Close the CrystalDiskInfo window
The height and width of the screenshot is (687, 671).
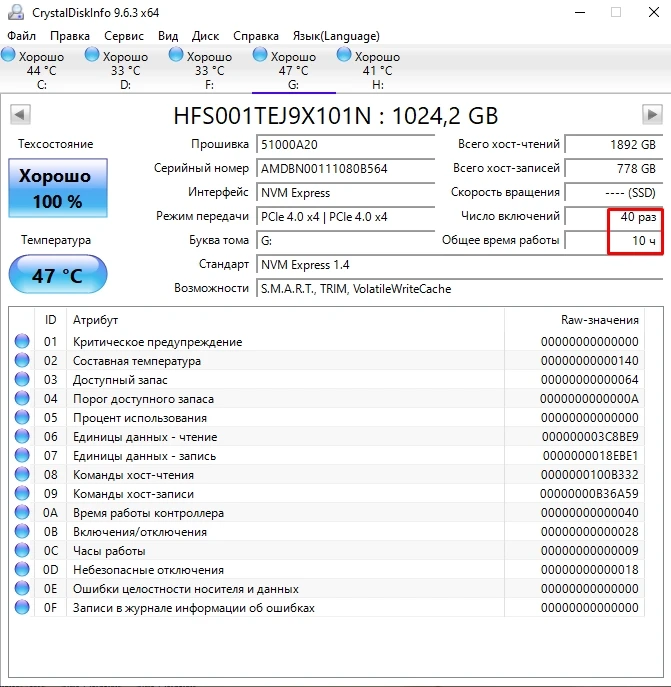point(653,12)
